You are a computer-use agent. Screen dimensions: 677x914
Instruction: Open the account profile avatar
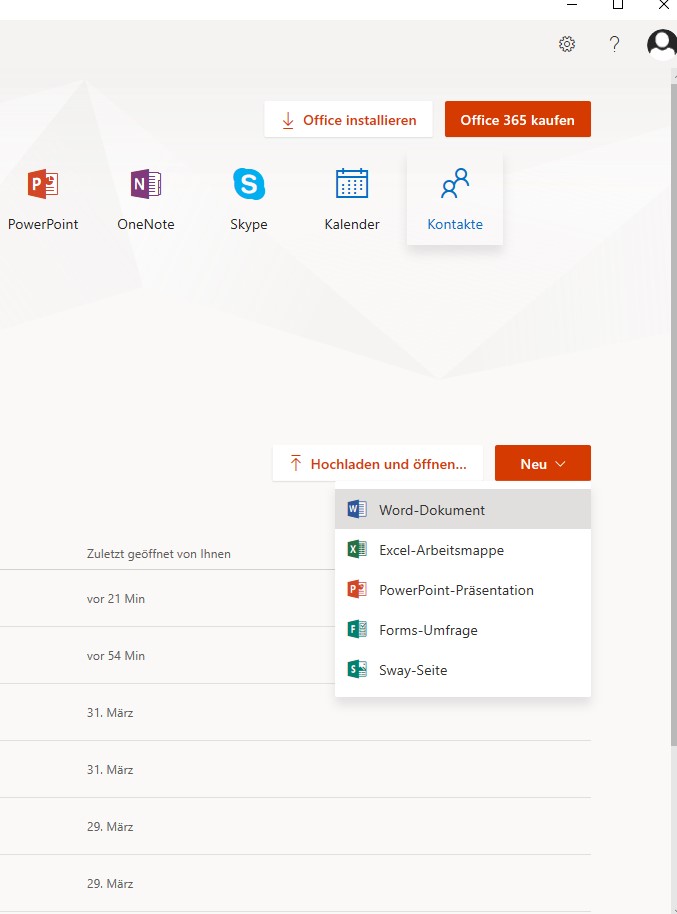[662, 44]
